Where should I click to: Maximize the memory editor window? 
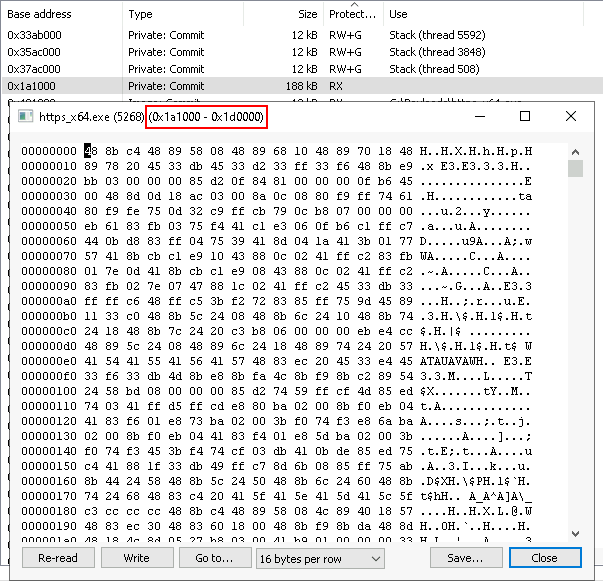tap(525, 117)
